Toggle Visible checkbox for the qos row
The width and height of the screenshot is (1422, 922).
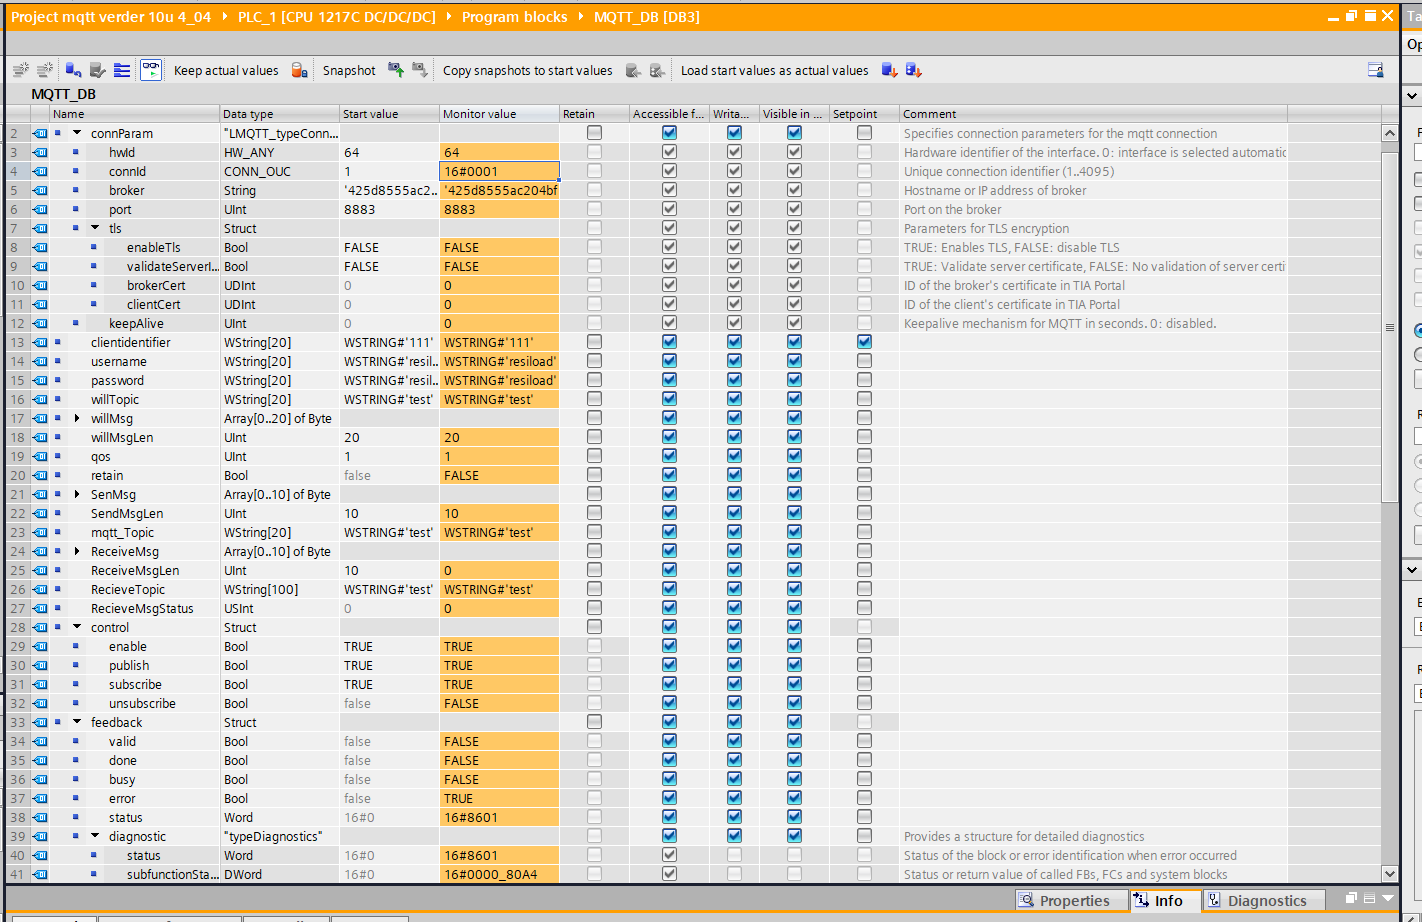click(794, 456)
